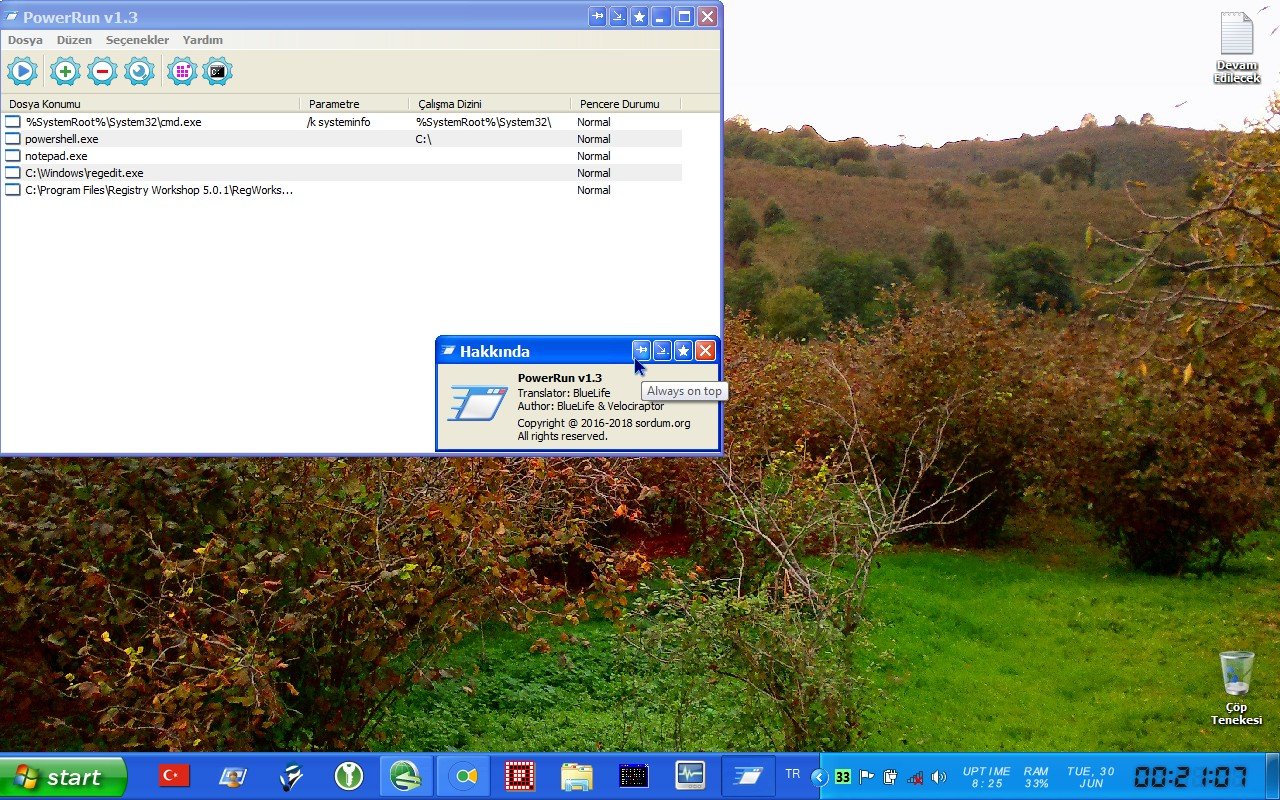Image resolution: width=1280 pixels, height=800 pixels.
Task: Select the Registry Workshop 5.0.1 entry
Action: tap(341, 190)
